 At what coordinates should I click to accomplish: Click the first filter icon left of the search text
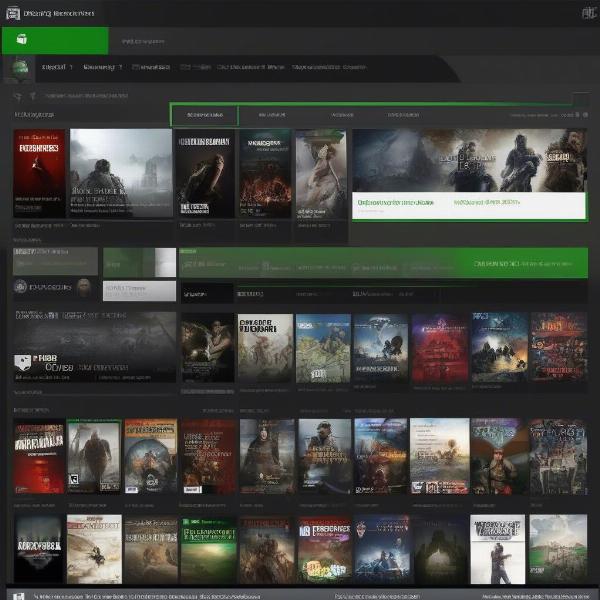(18, 96)
